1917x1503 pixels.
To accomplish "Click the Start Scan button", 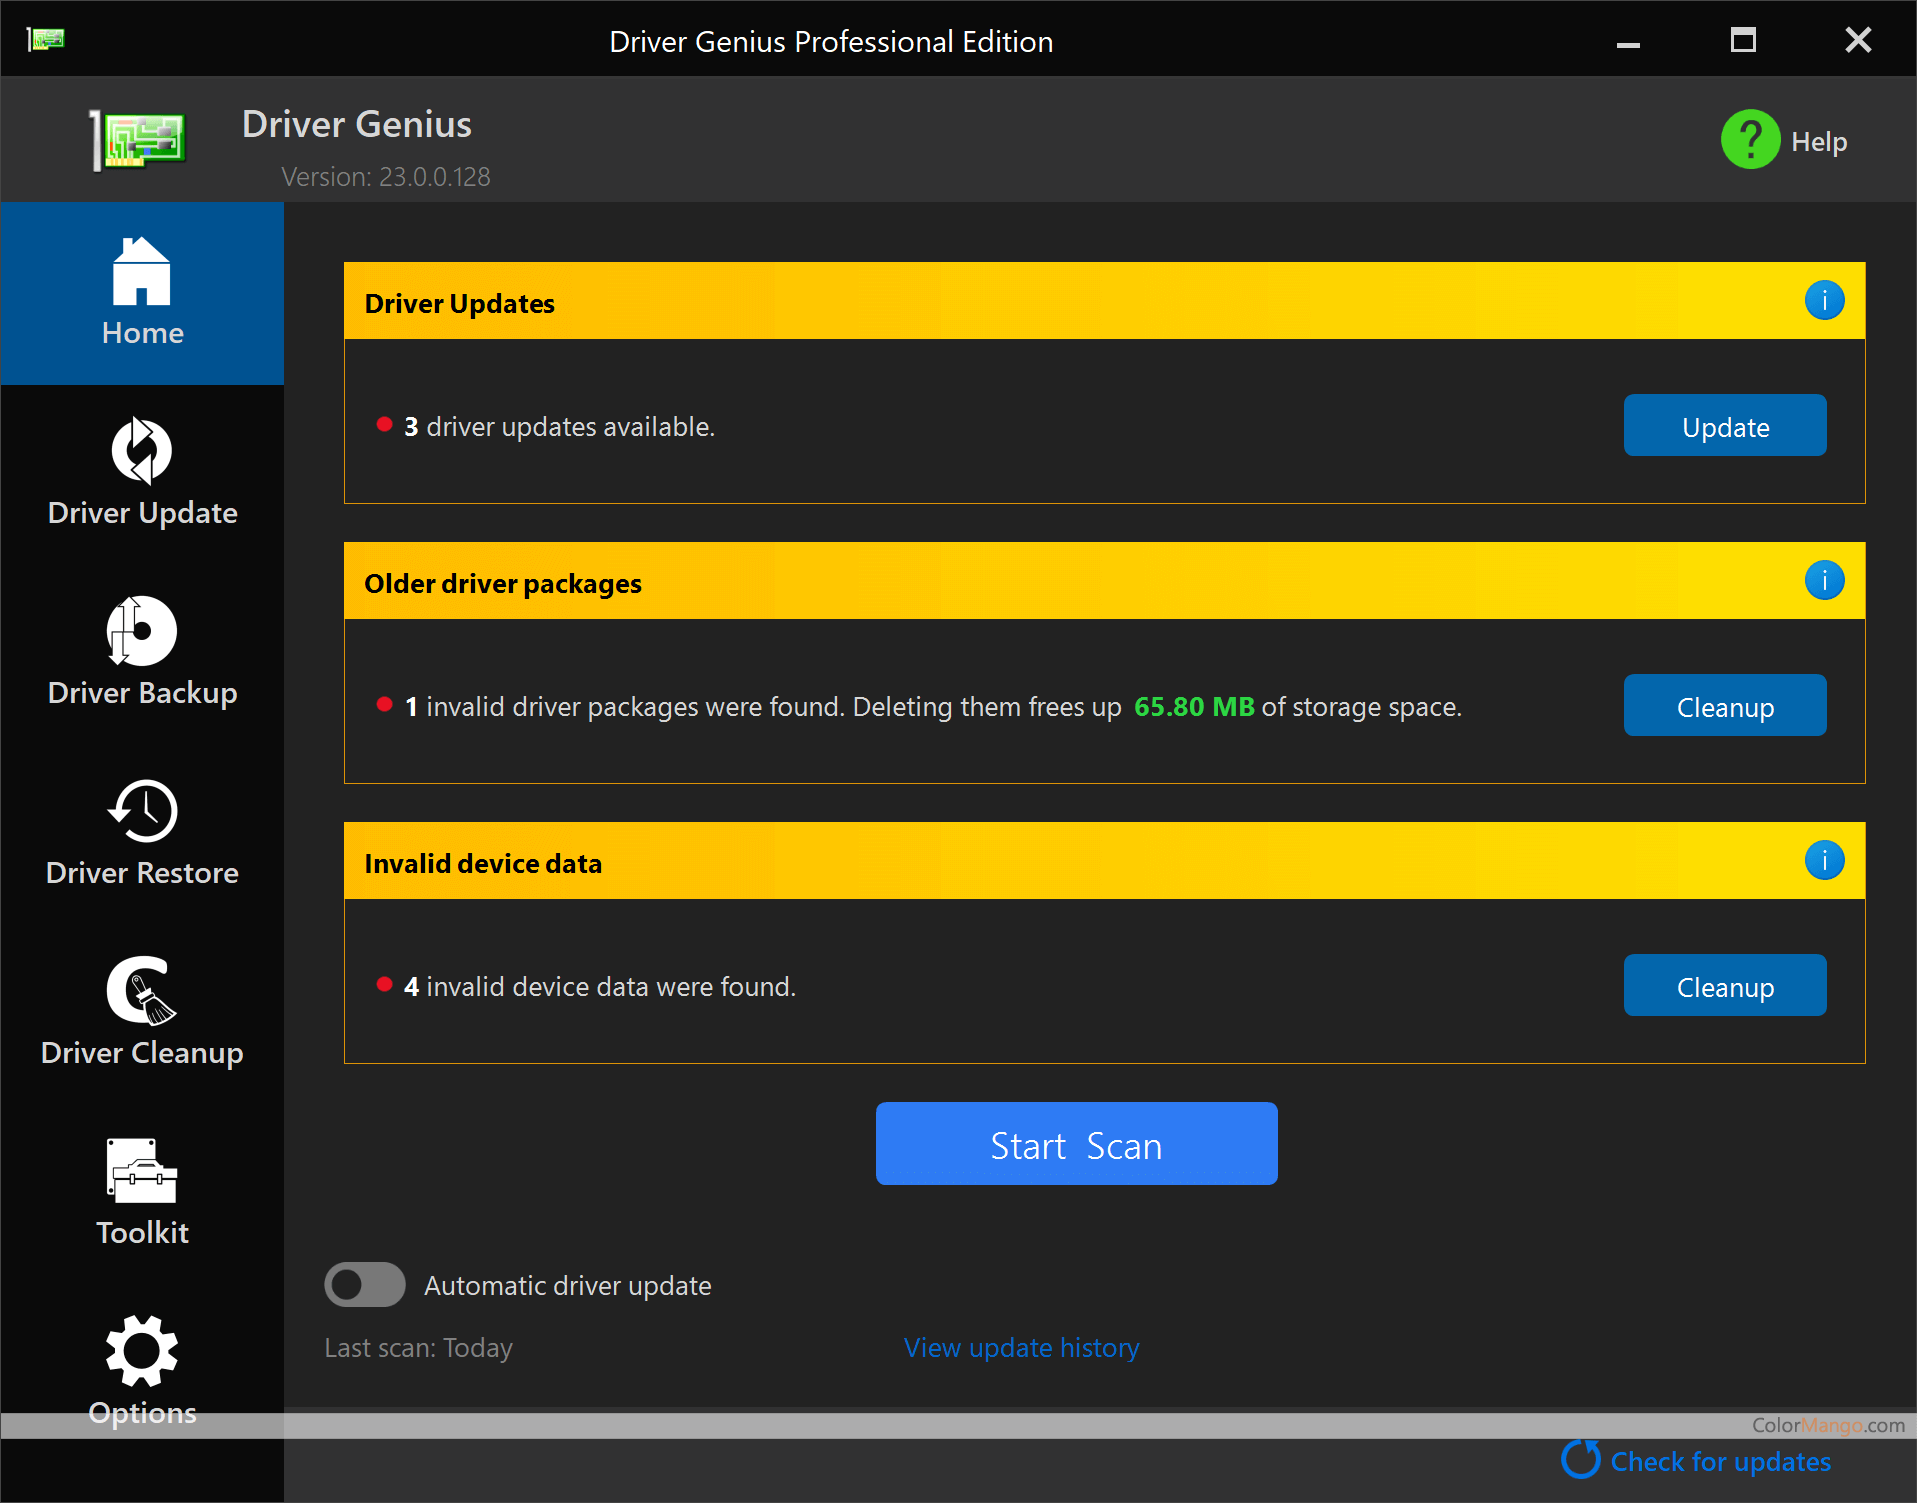I will pos(1076,1143).
